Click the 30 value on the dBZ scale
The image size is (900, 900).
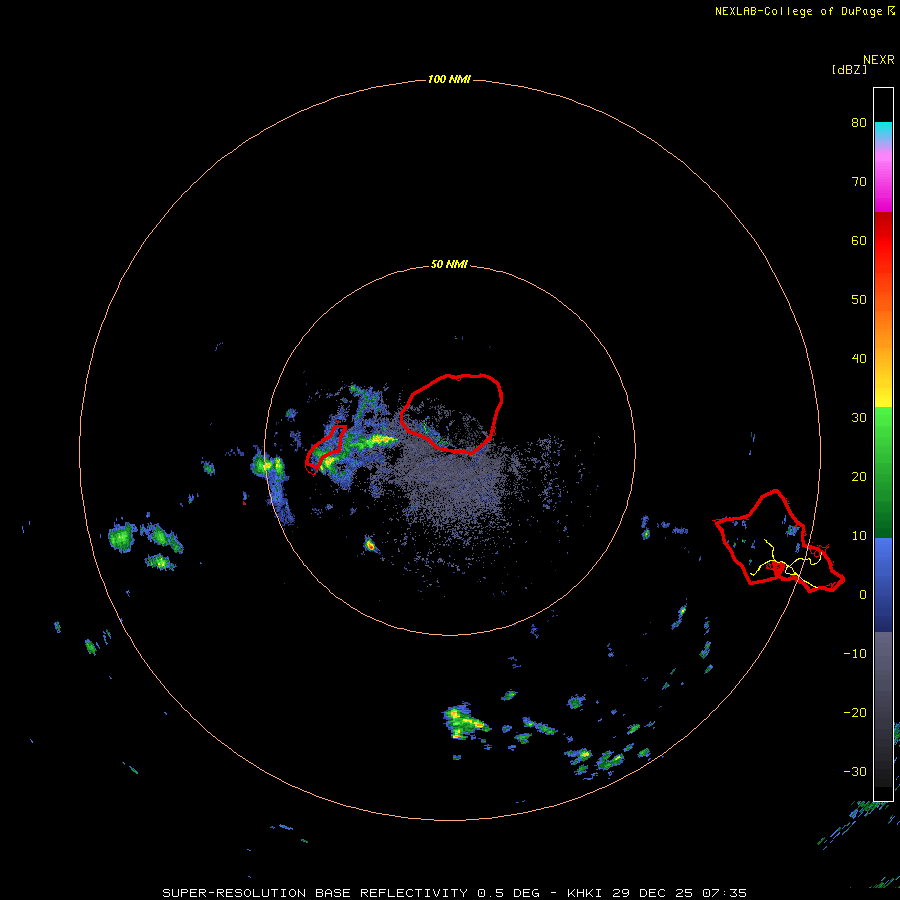(859, 418)
